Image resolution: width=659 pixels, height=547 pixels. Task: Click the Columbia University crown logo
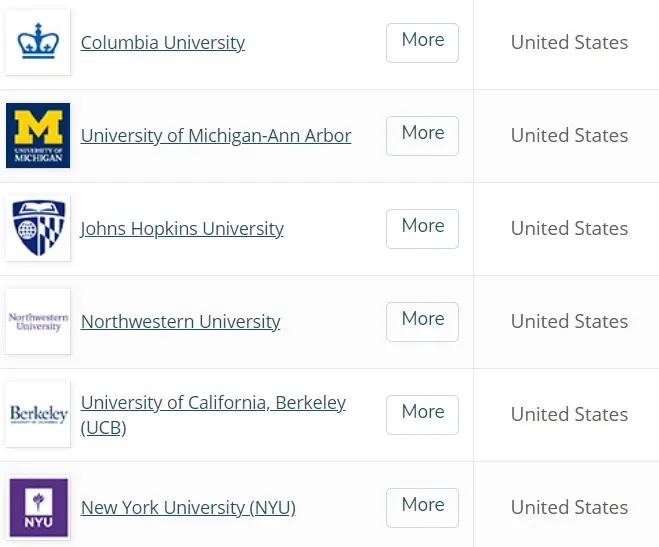pos(38,42)
